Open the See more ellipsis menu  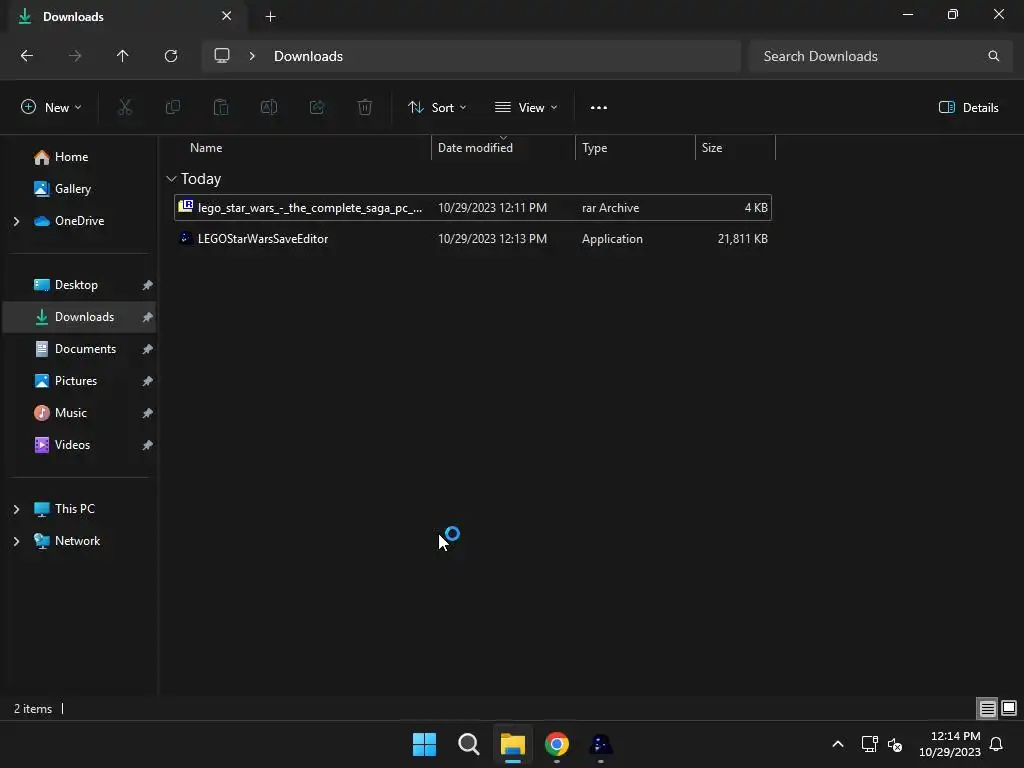tap(599, 108)
